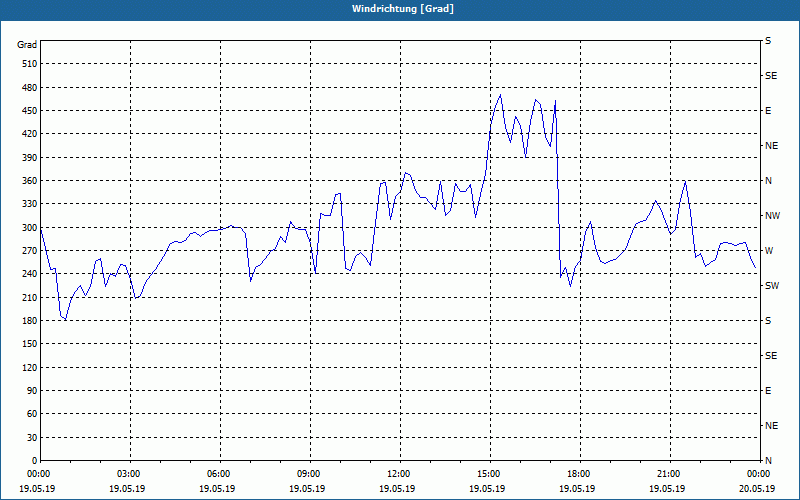
Task: Click the chart title "Windrichtung [Grad]"
Action: coord(403,9)
